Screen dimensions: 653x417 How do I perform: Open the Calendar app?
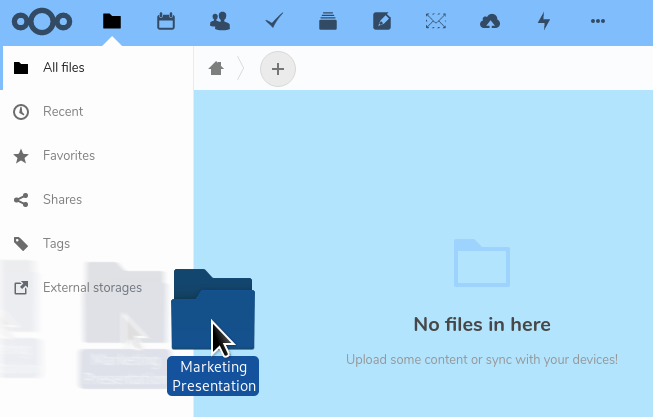coord(166,21)
